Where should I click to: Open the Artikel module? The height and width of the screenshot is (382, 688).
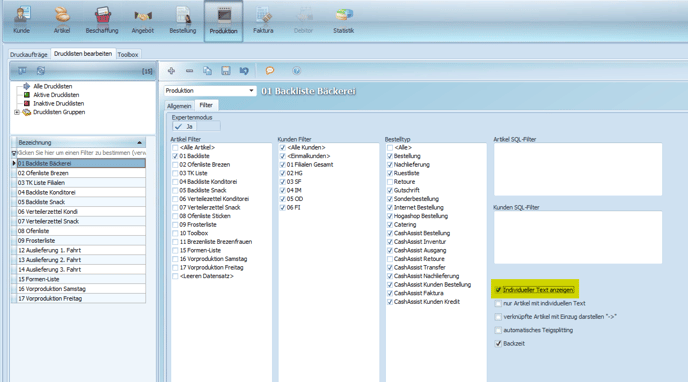point(62,21)
